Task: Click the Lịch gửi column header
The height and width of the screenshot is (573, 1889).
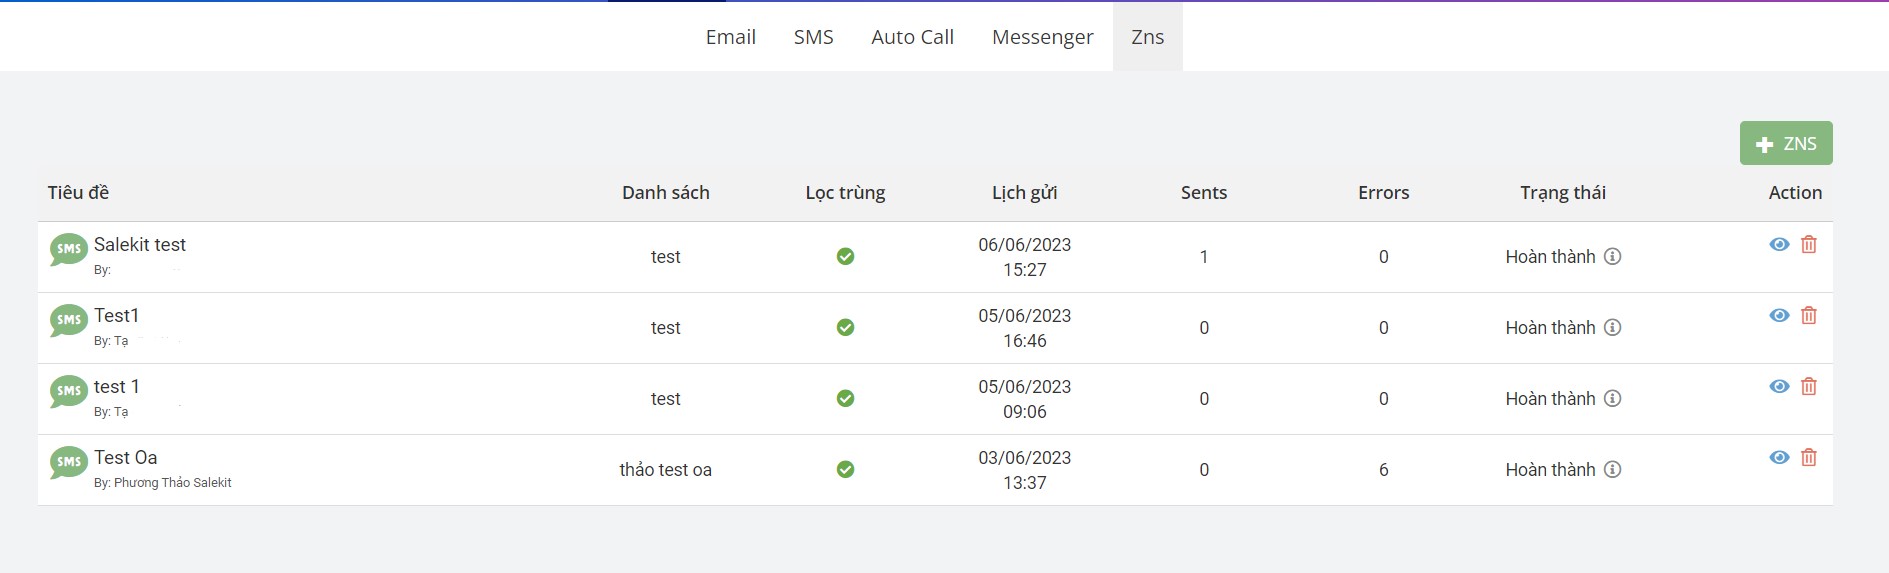Action: 1024,192
